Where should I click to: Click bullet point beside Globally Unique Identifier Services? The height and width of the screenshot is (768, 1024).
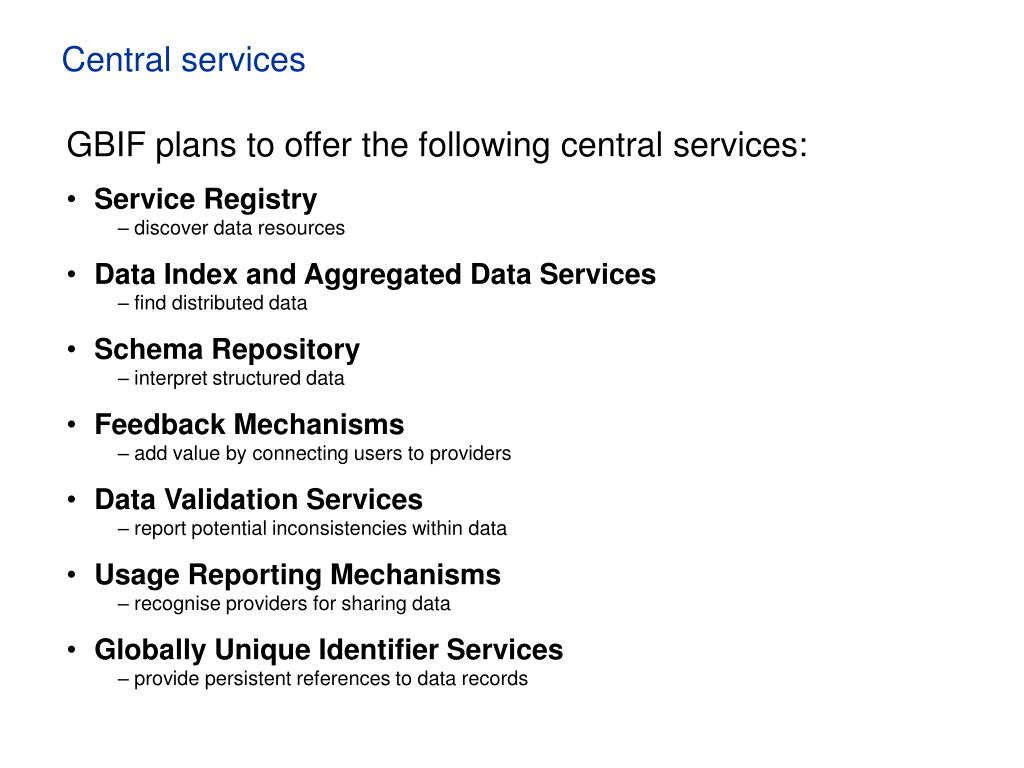[72, 649]
